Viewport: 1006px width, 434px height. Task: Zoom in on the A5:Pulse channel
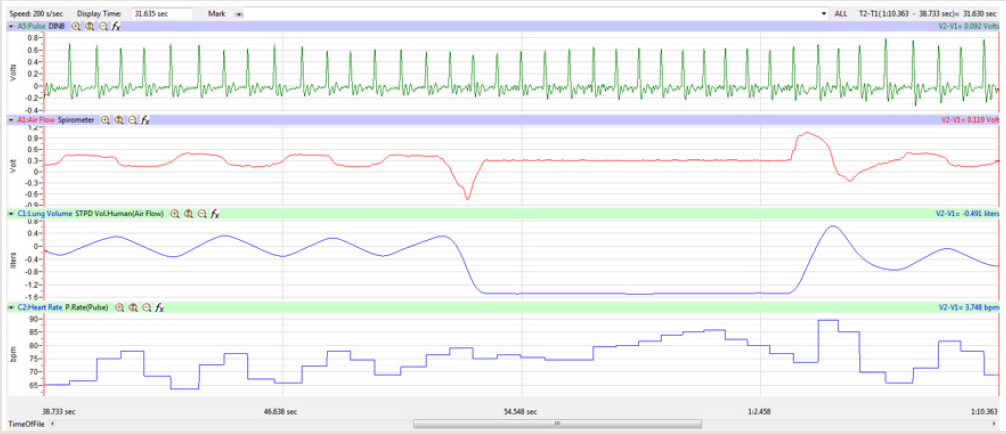click(76, 26)
